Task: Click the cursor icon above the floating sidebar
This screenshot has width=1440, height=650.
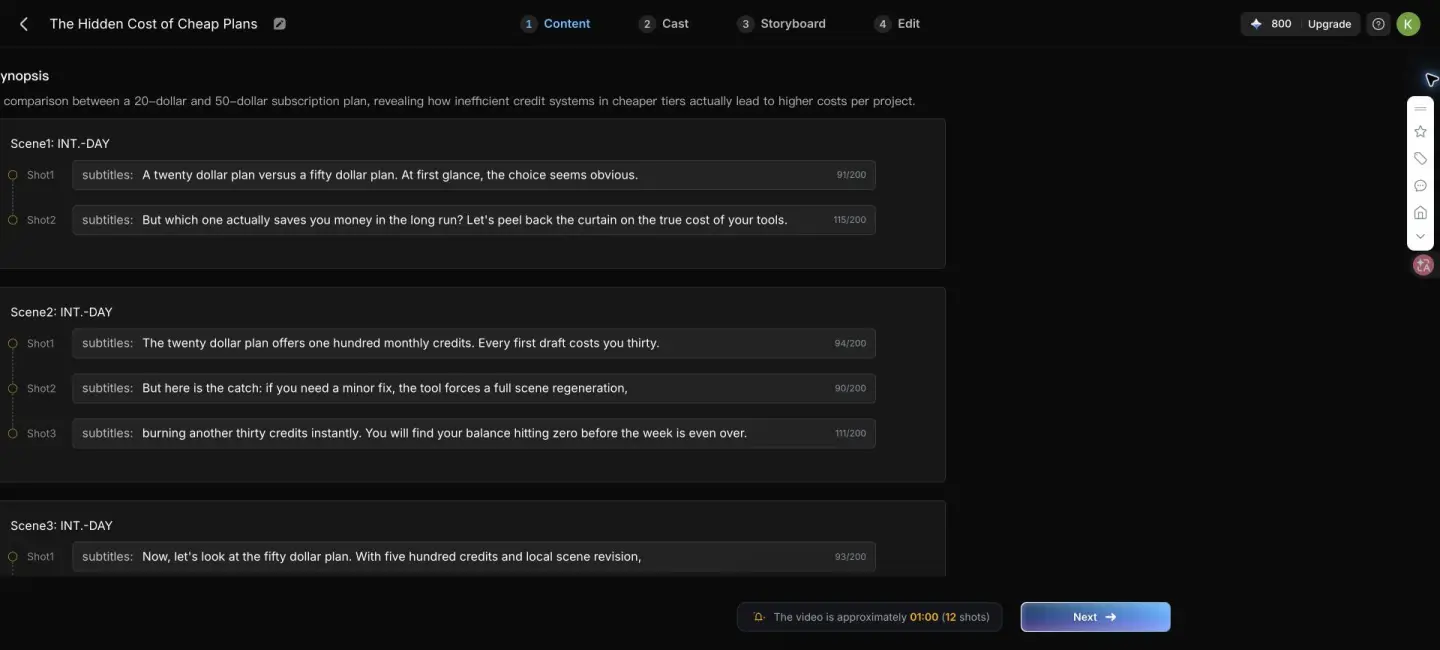Action: tap(1431, 80)
